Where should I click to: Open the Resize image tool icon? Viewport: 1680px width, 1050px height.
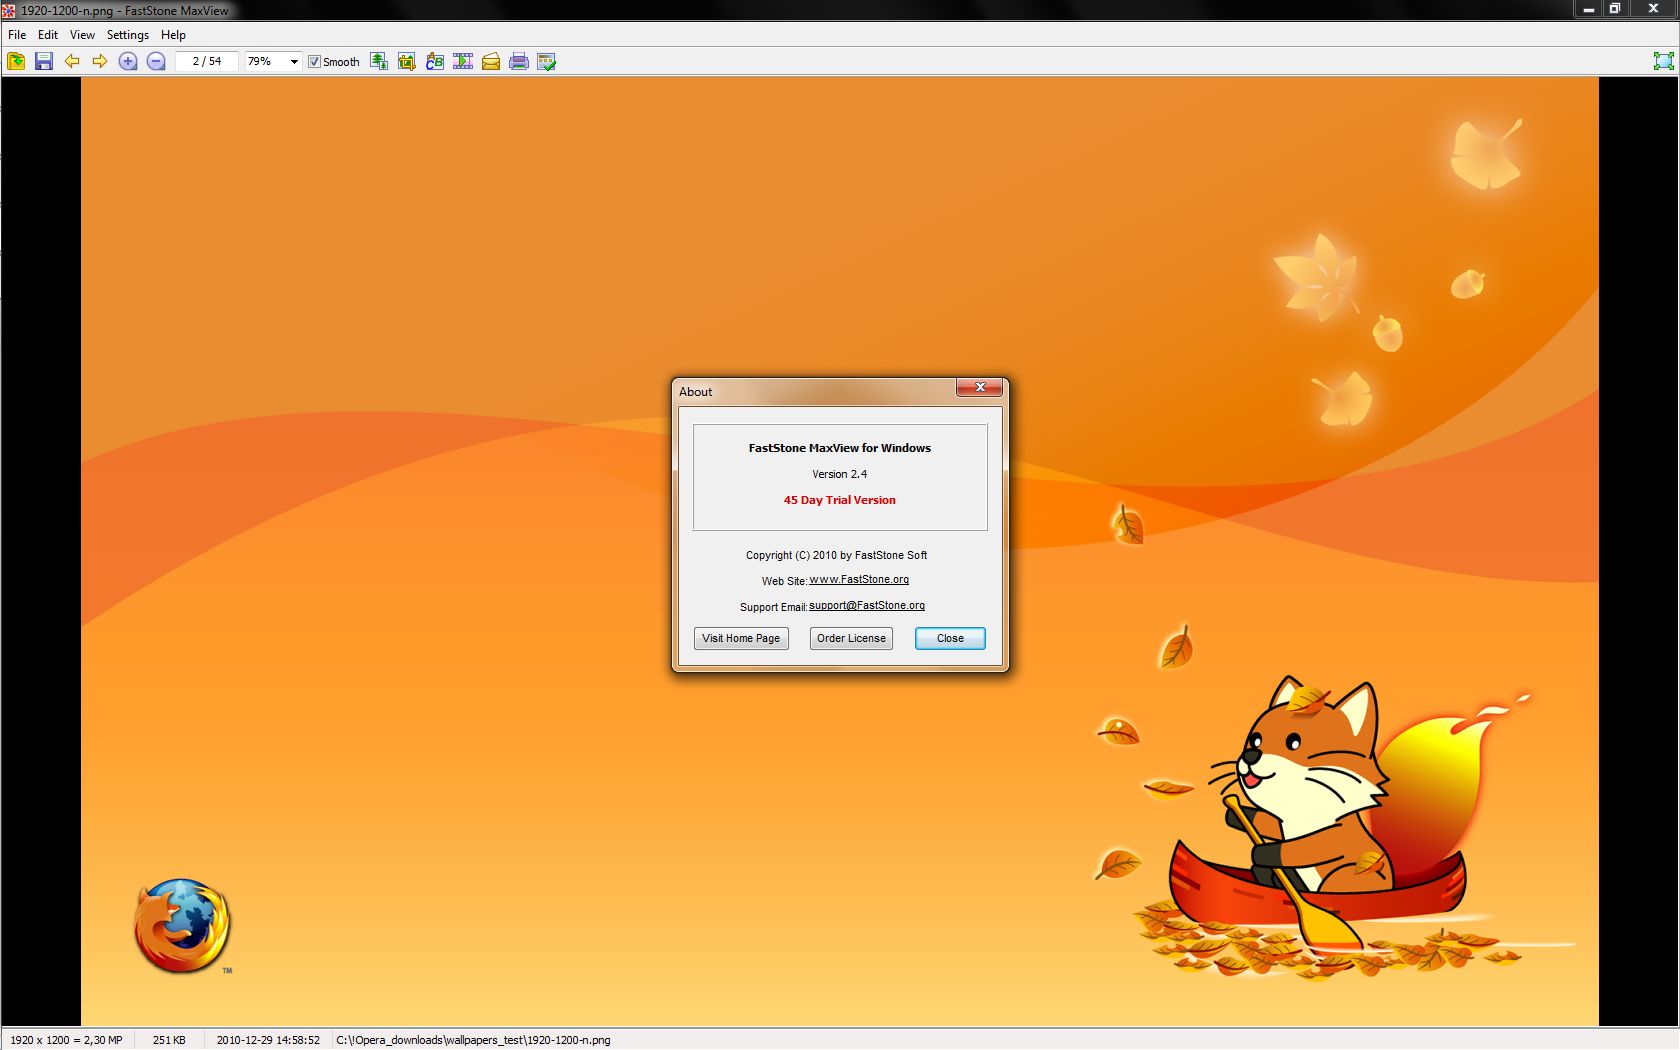coord(379,62)
